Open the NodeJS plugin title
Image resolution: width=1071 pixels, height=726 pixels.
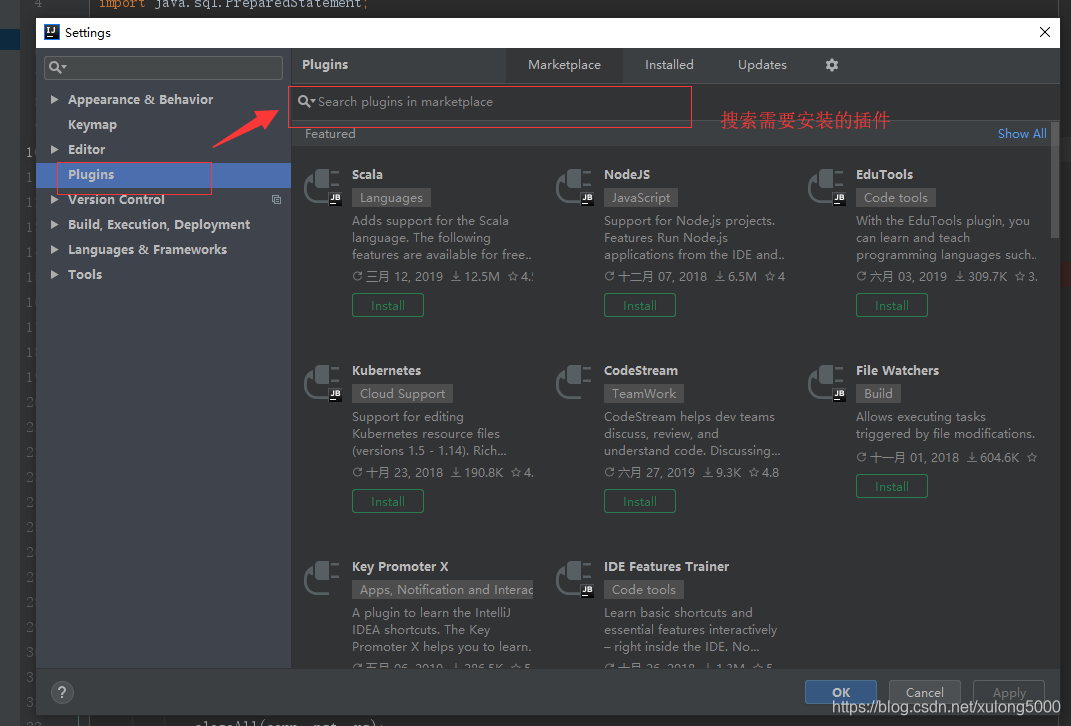[x=626, y=175]
